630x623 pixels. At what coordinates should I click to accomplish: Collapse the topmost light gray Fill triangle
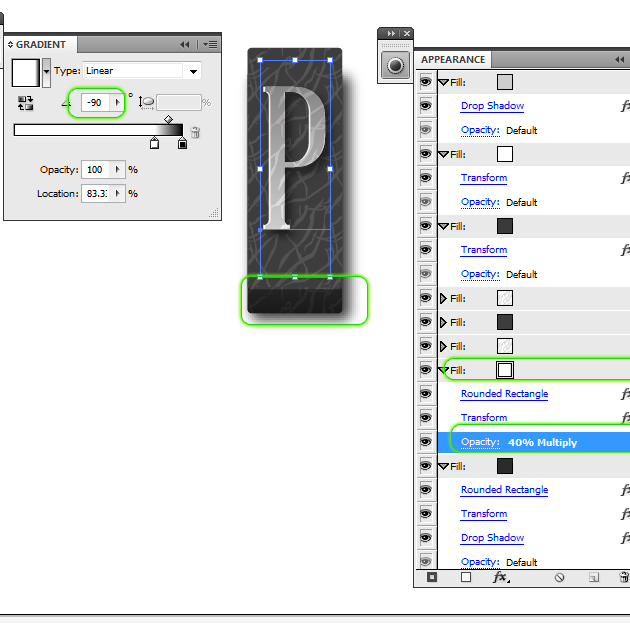(x=443, y=82)
